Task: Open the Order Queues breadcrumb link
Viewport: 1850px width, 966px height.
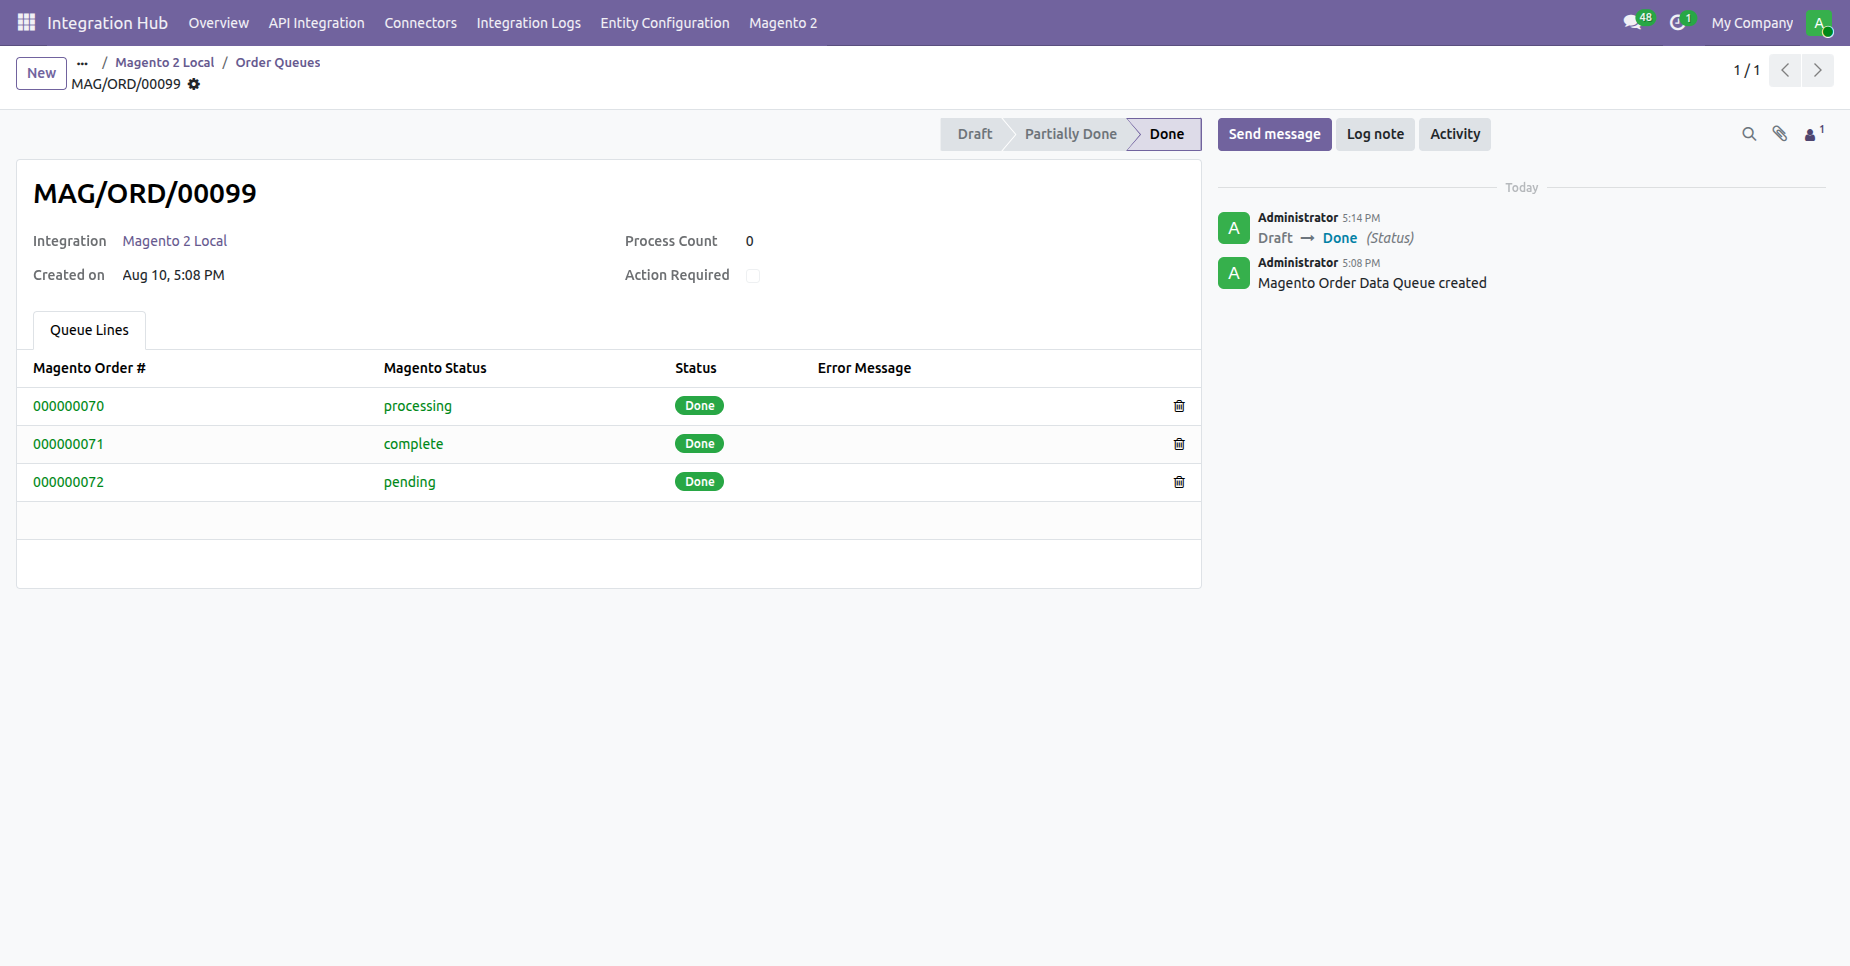Action: (278, 62)
